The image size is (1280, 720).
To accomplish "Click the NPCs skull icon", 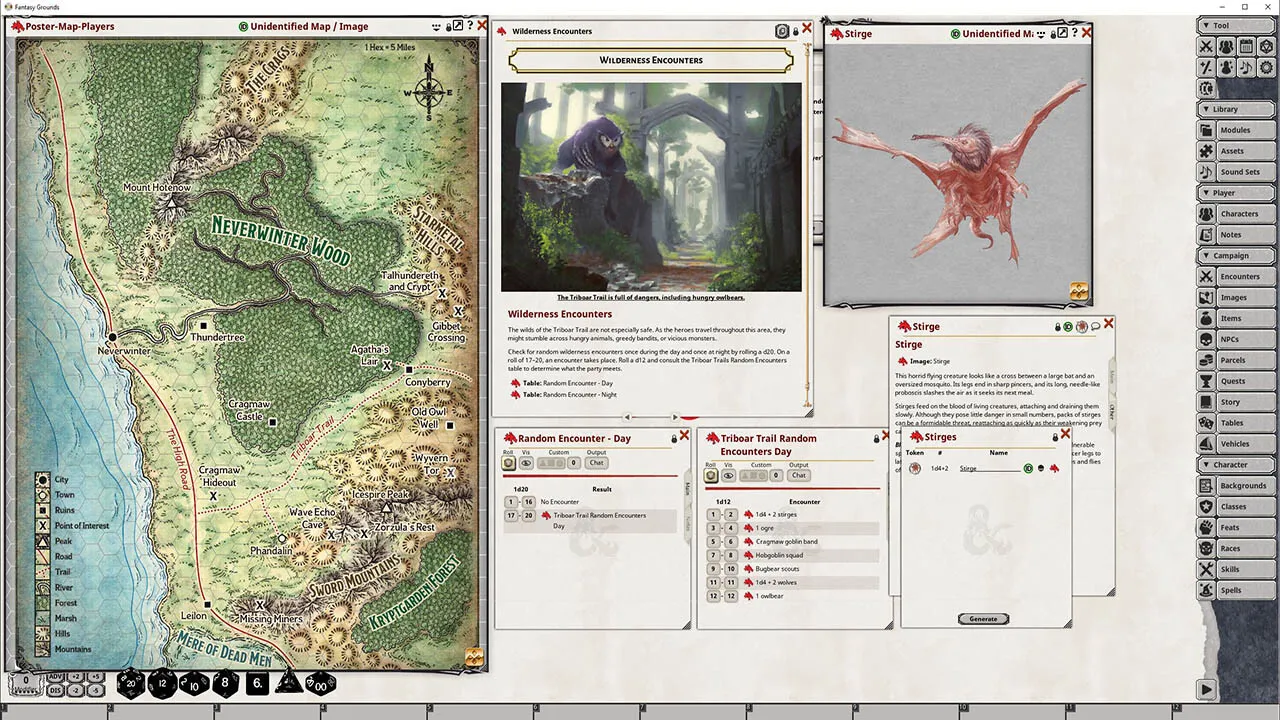I will (1206, 339).
